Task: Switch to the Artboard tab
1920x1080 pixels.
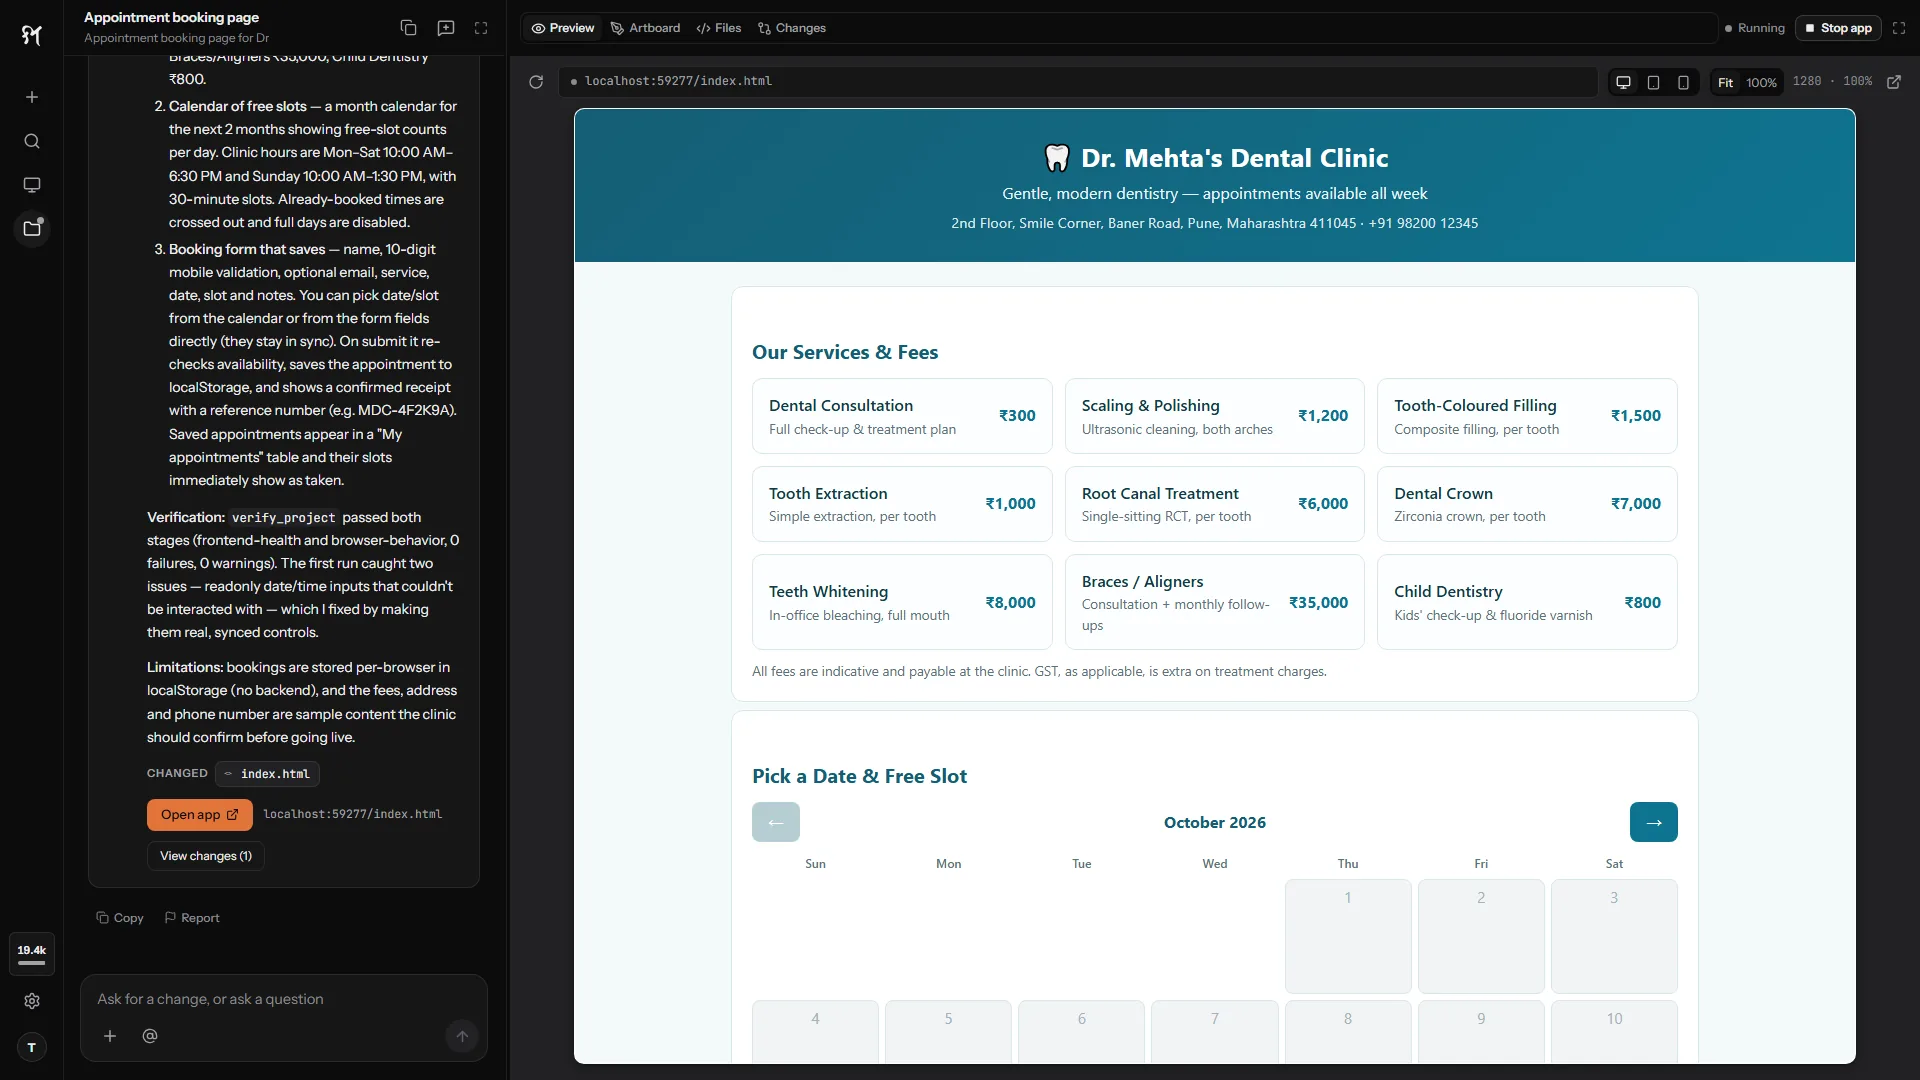Action: click(x=646, y=28)
